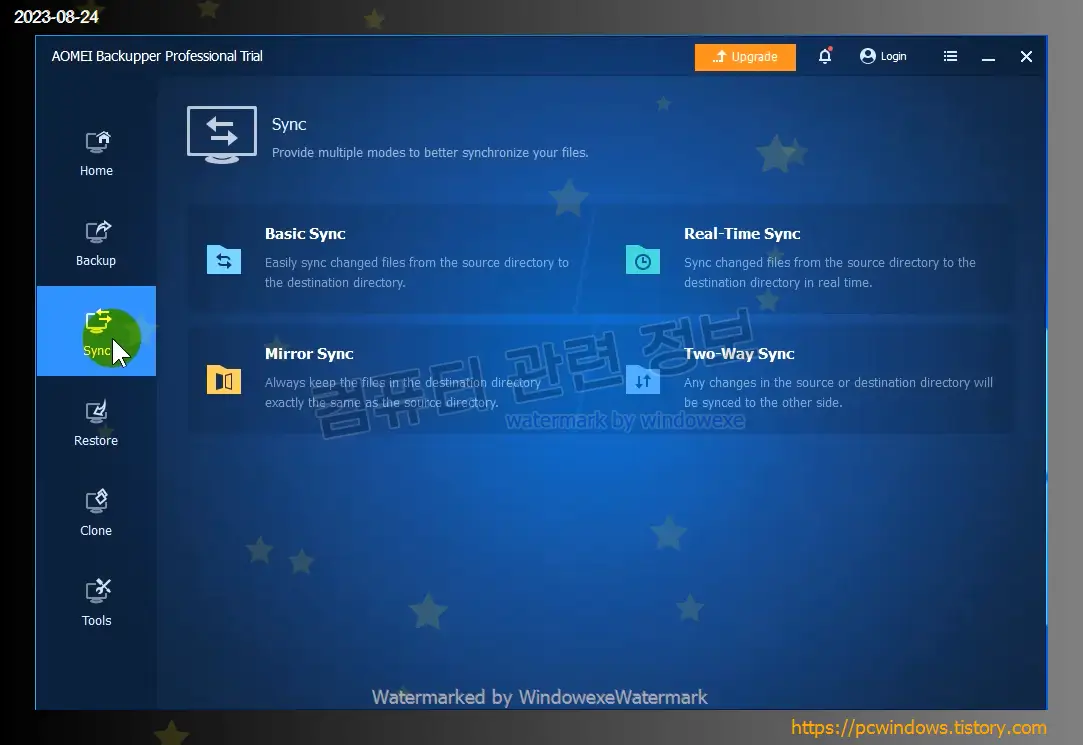This screenshot has height=745, width=1083.
Task: Click the large Sync monitor icon
Action: (x=222, y=135)
